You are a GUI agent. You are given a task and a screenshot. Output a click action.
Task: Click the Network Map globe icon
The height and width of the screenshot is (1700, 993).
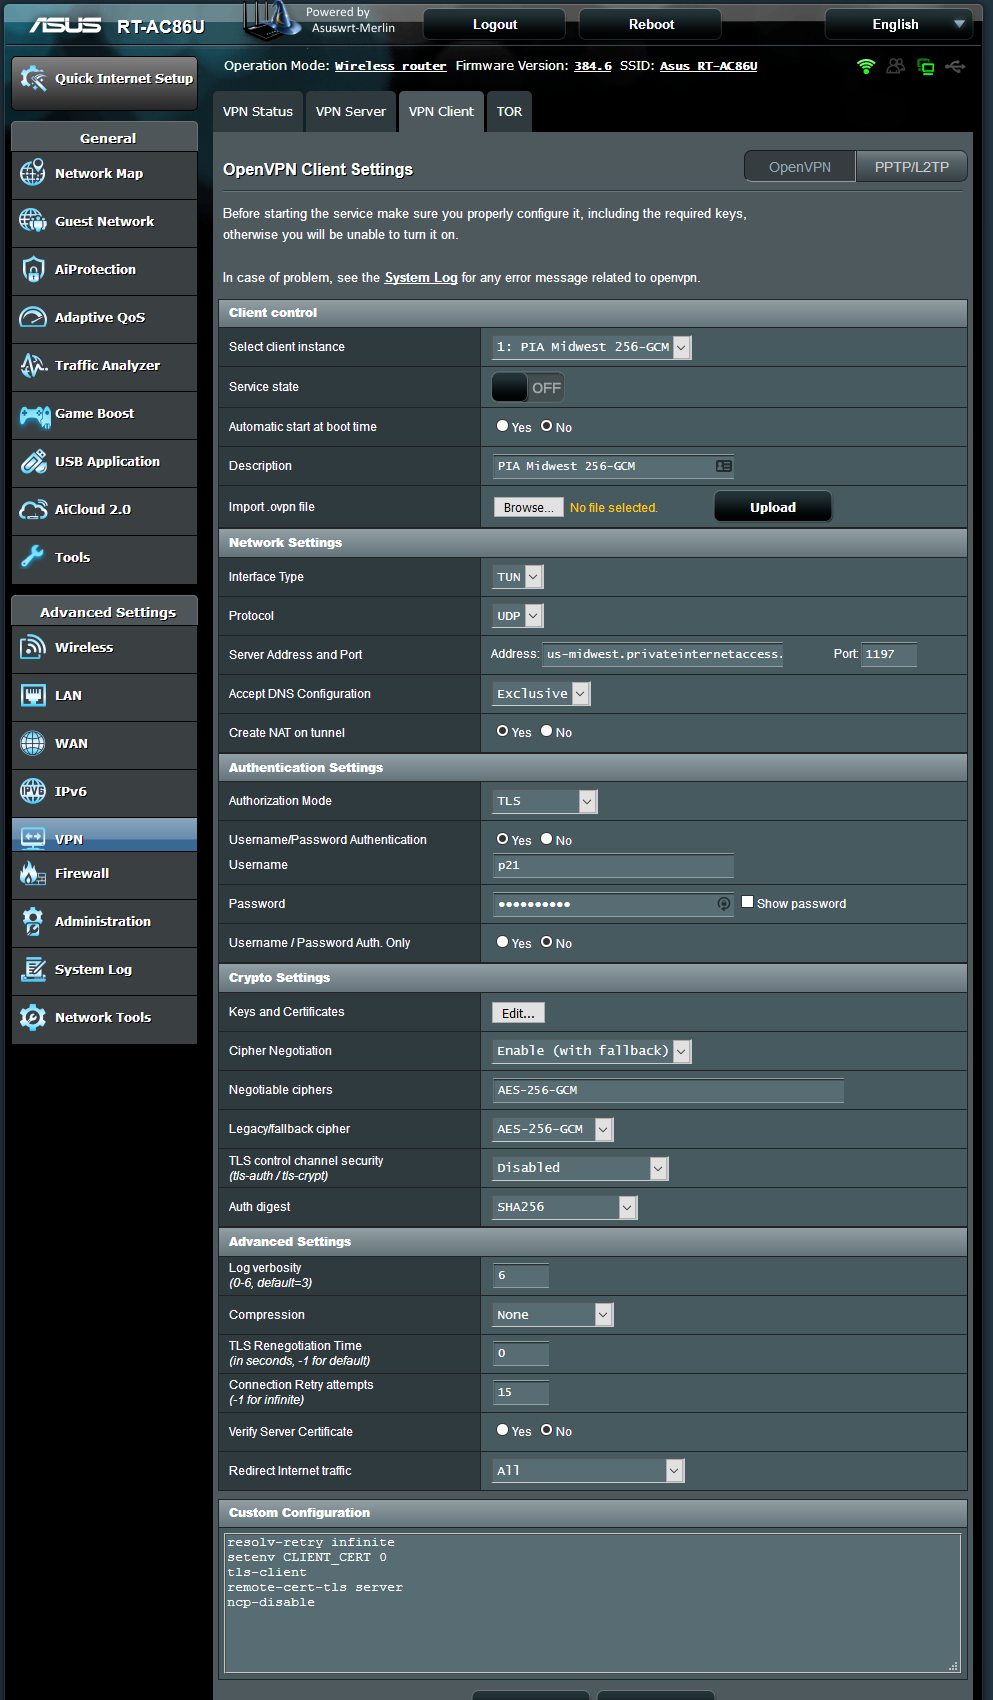[33, 173]
